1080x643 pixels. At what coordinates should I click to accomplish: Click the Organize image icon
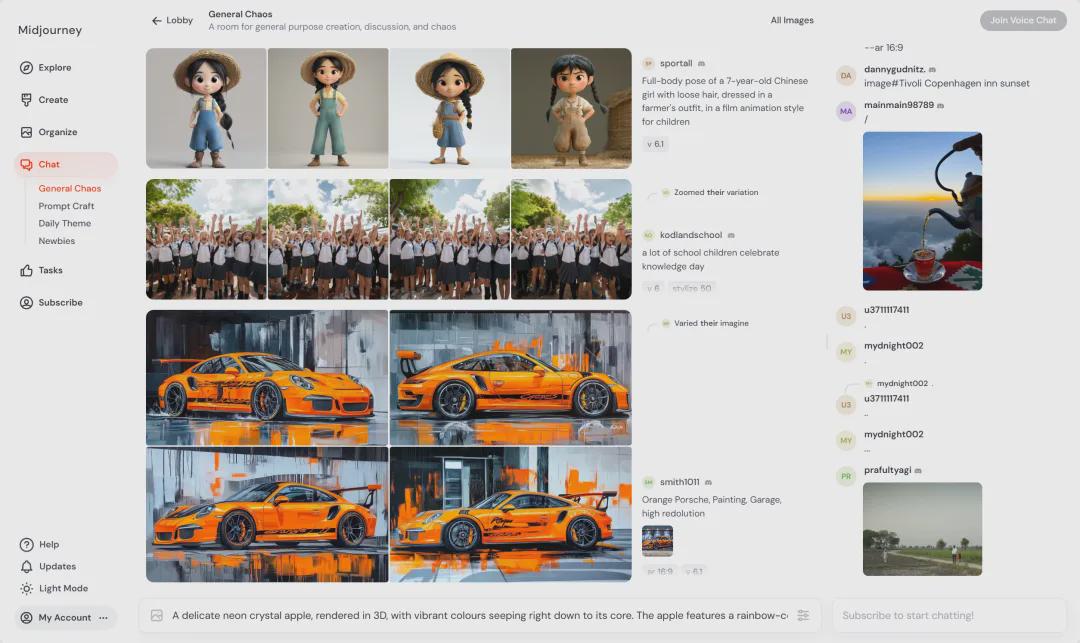(27, 132)
